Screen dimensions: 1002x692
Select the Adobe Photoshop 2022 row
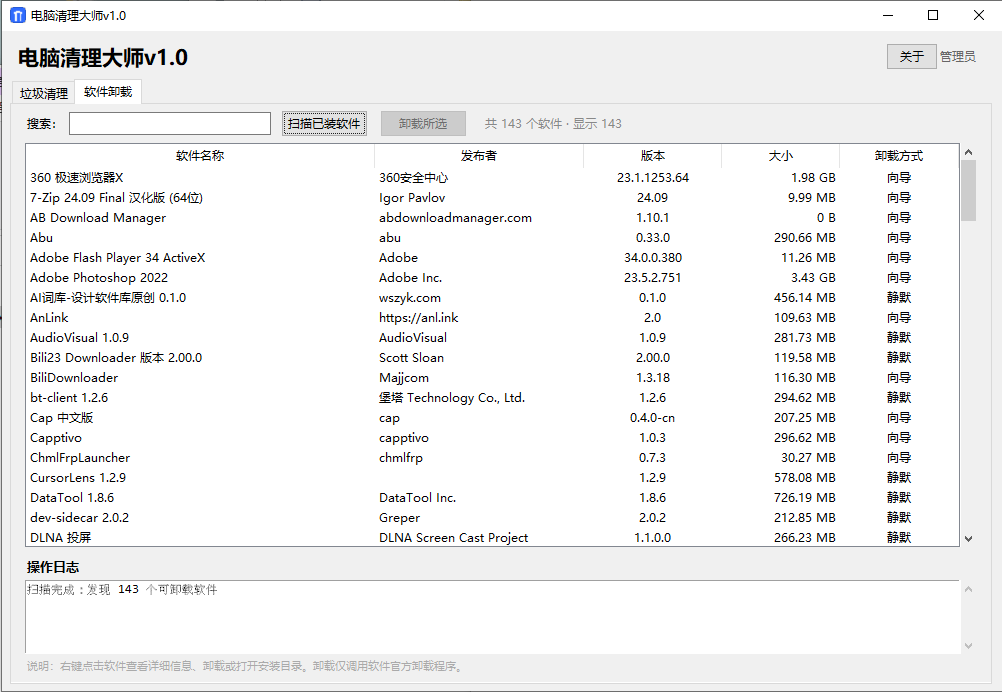pyautogui.click(x=492, y=277)
